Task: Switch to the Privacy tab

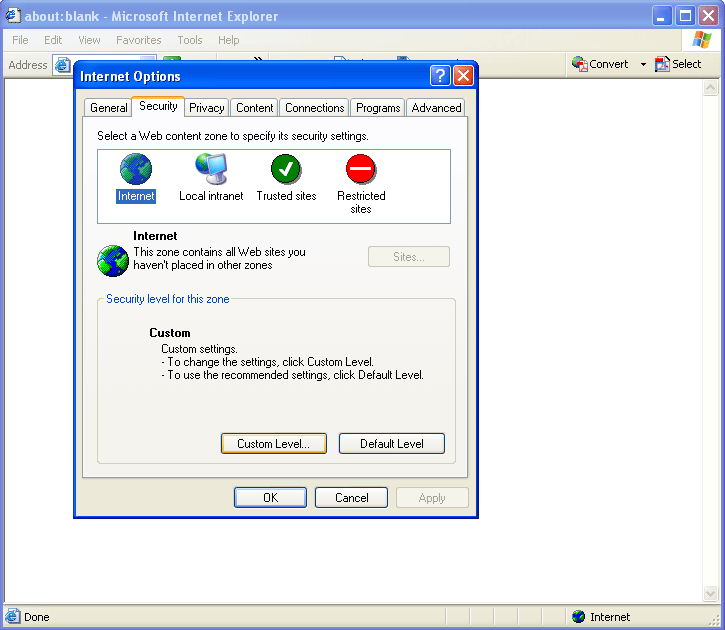Action: [207, 108]
